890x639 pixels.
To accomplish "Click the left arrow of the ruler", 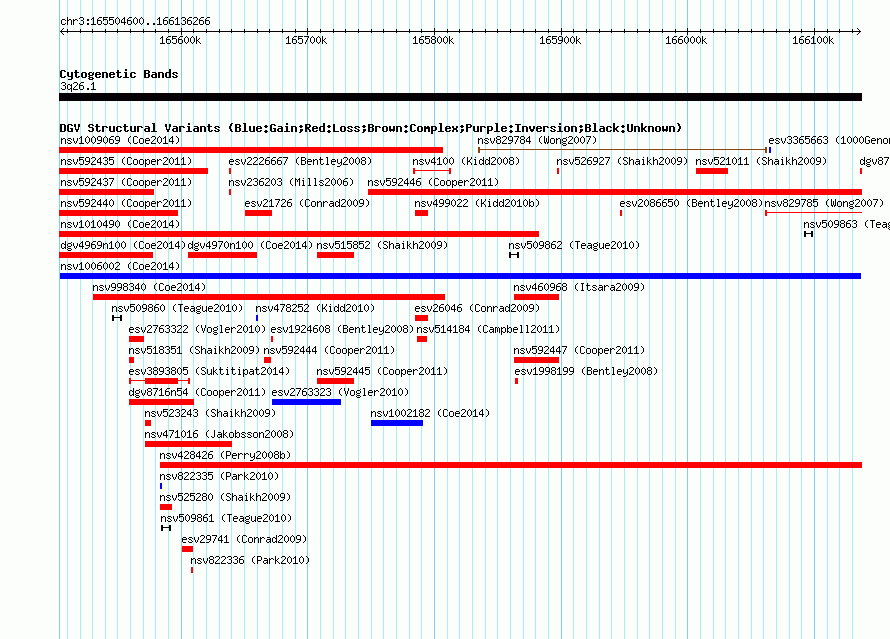I will pos(62,31).
